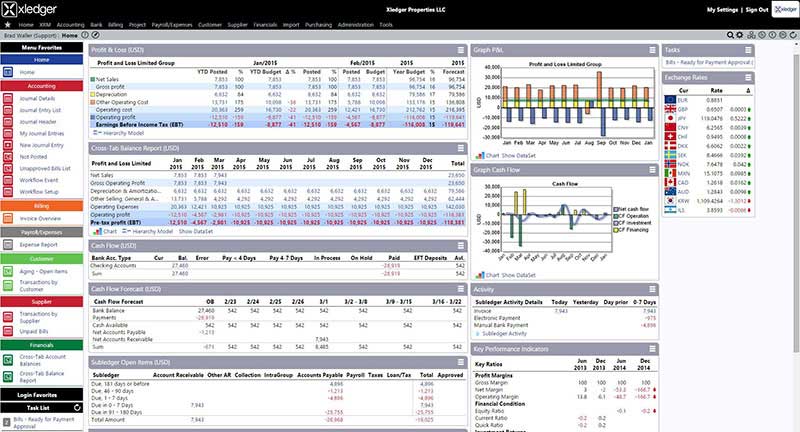Click the Operating Margin row in Key Ratios
The width and height of the screenshot is (800, 432).
565,396
